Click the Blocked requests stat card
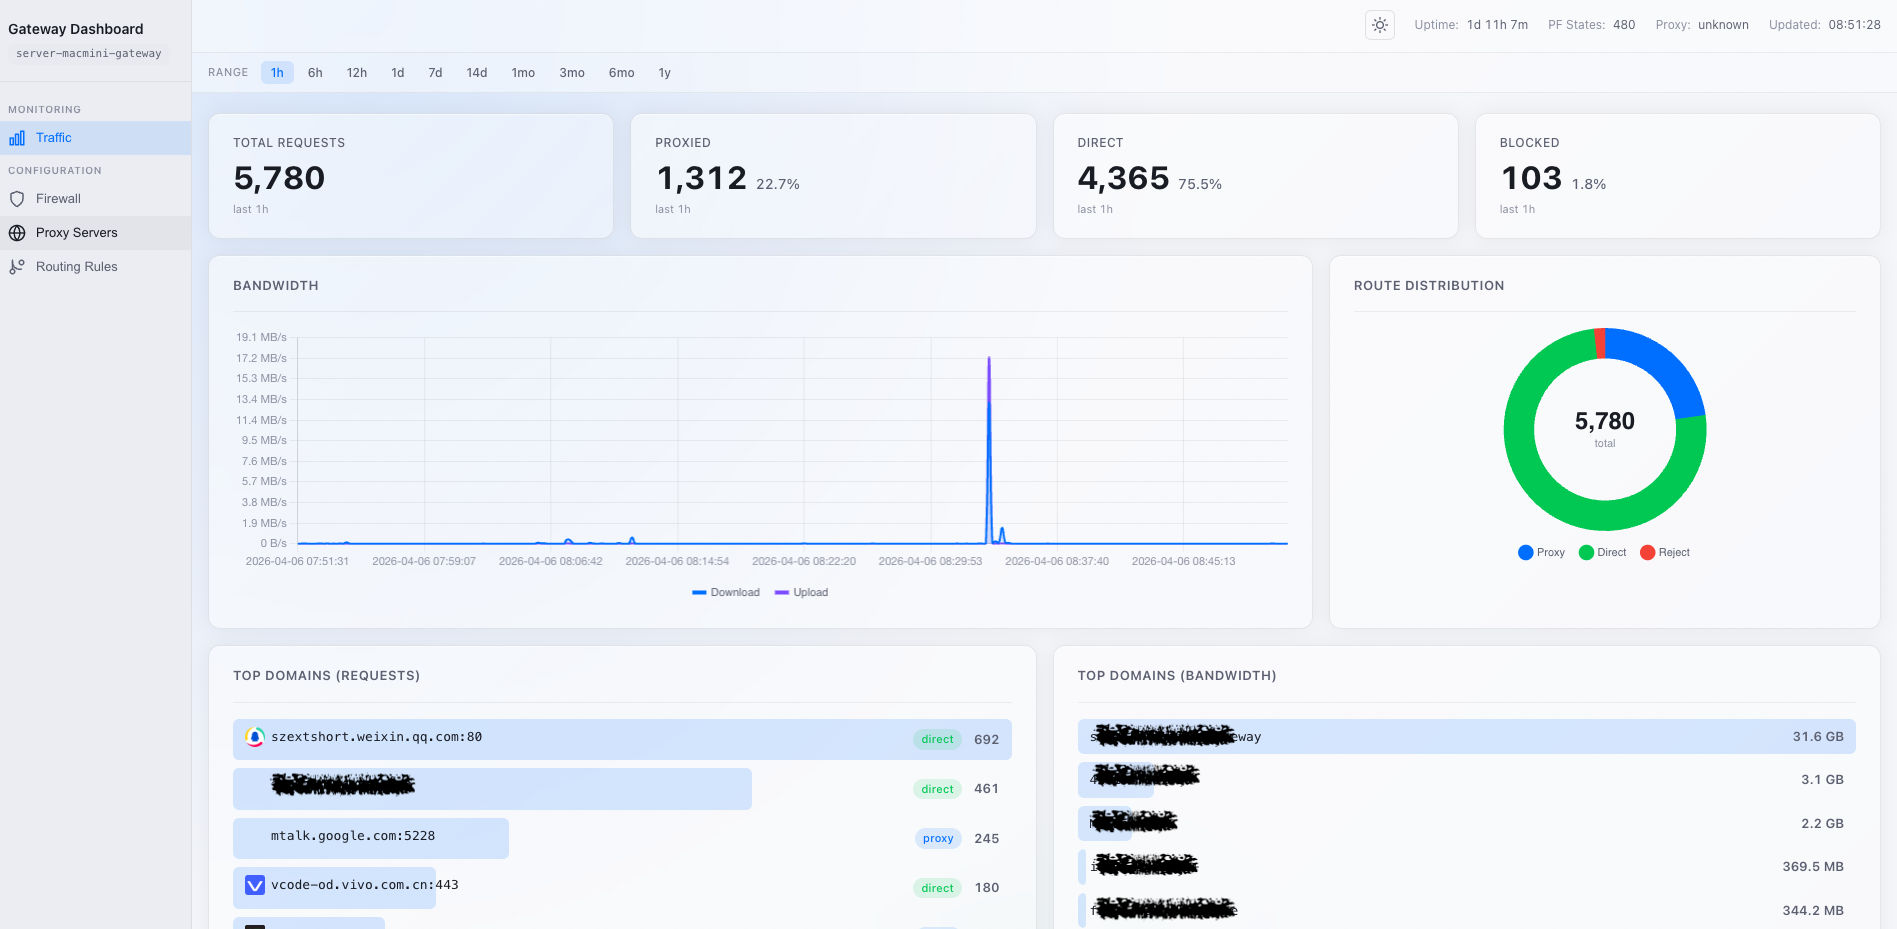 [x=1677, y=176]
